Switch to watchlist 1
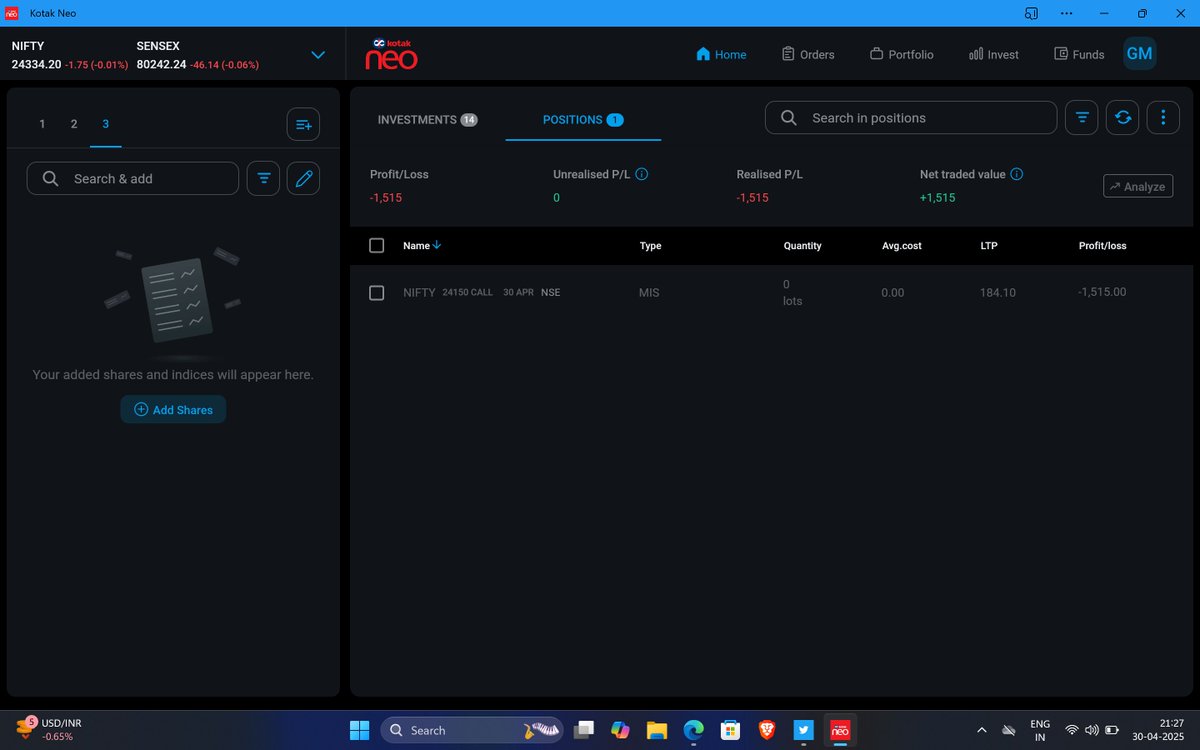The height and width of the screenshot is (750, 1200). [x=42, y=124]
